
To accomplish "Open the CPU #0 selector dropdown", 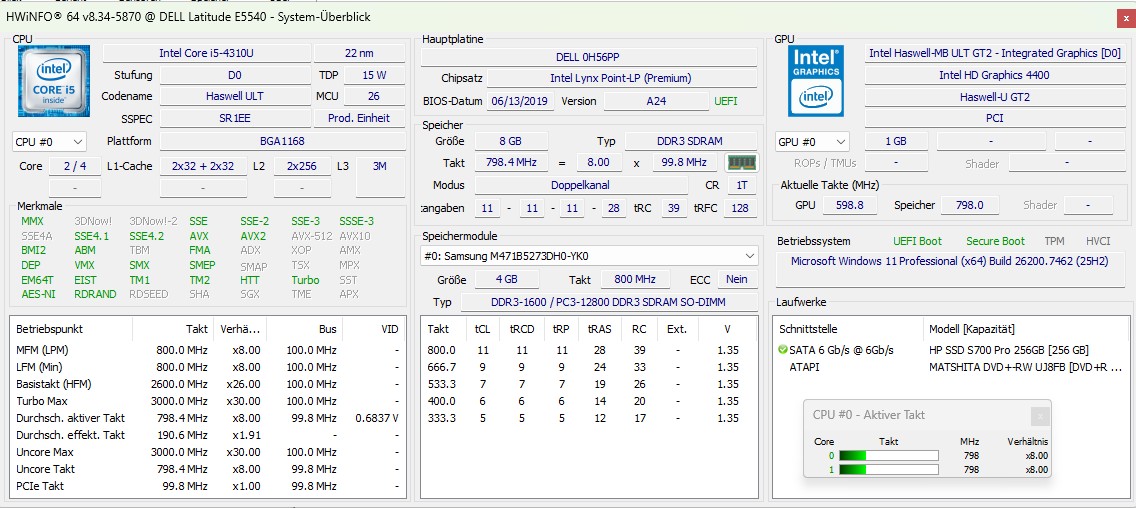I will [49, 142].
